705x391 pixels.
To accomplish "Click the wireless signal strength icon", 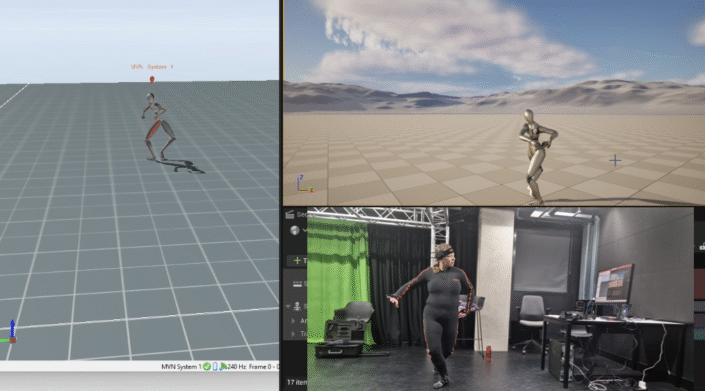I will pyautogui.click(x=223, y=367).
